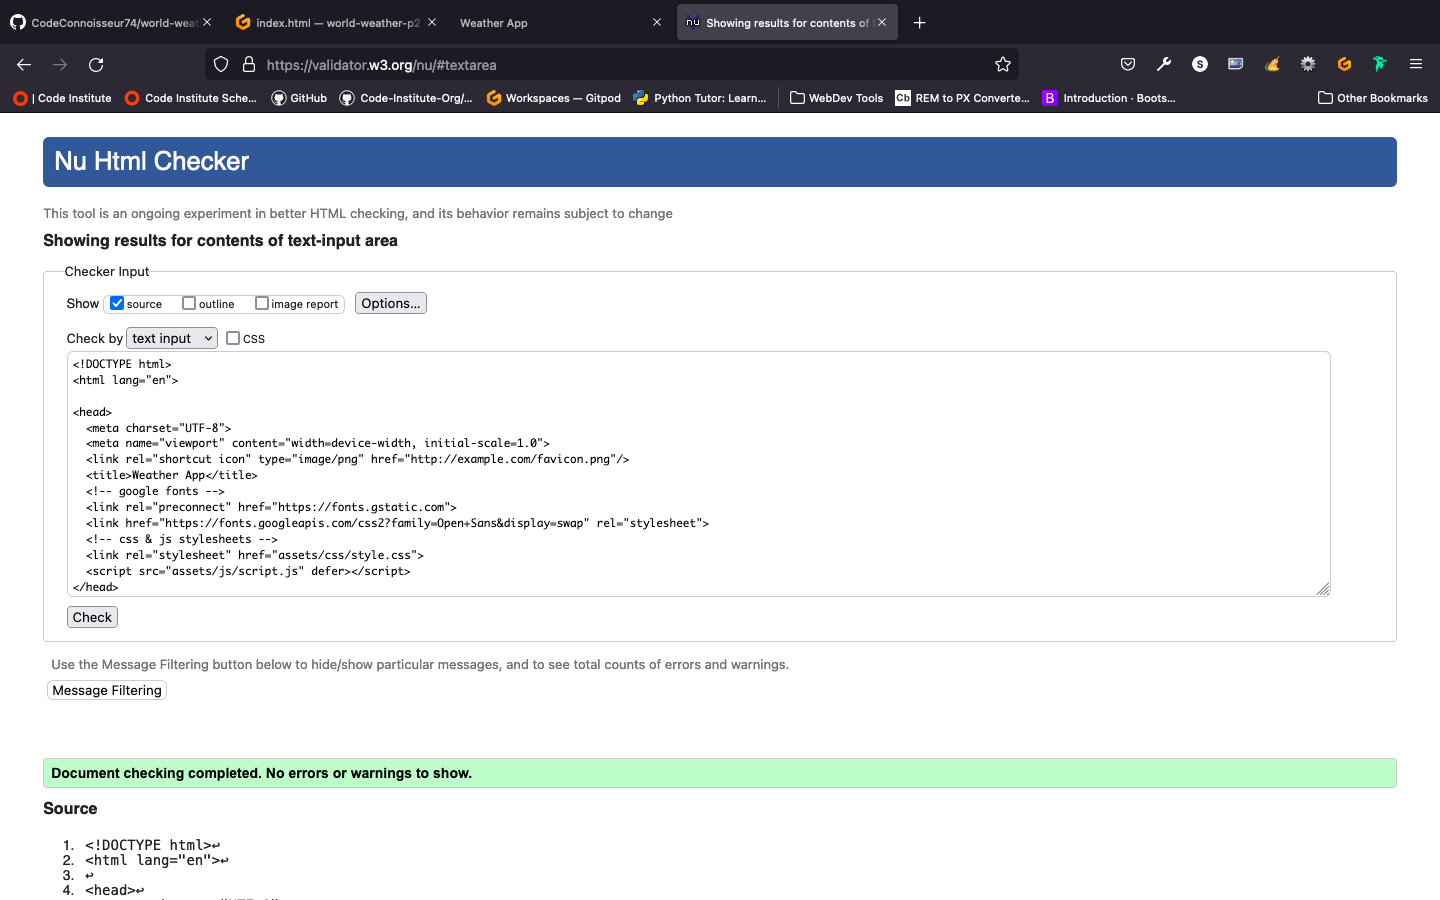
Task: Close the index.html Gitpod tab
Action: [x=432, y=22]
